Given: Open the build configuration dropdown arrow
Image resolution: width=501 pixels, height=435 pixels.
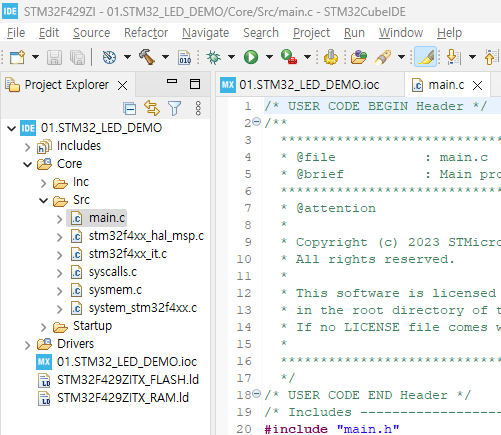Looking at the screenshot, I should 127,57.
